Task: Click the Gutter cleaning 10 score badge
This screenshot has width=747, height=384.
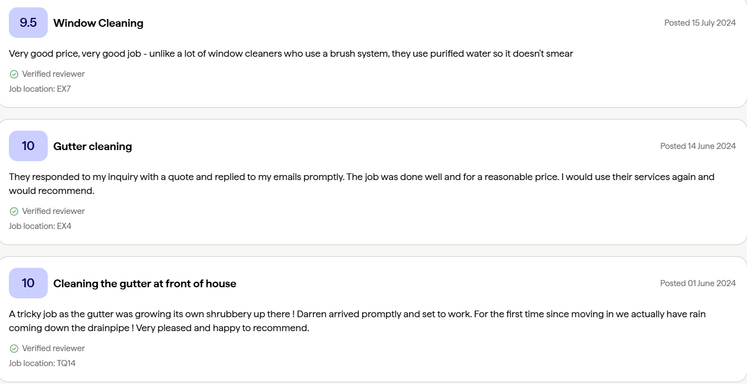Action: [x=28, y=146]
